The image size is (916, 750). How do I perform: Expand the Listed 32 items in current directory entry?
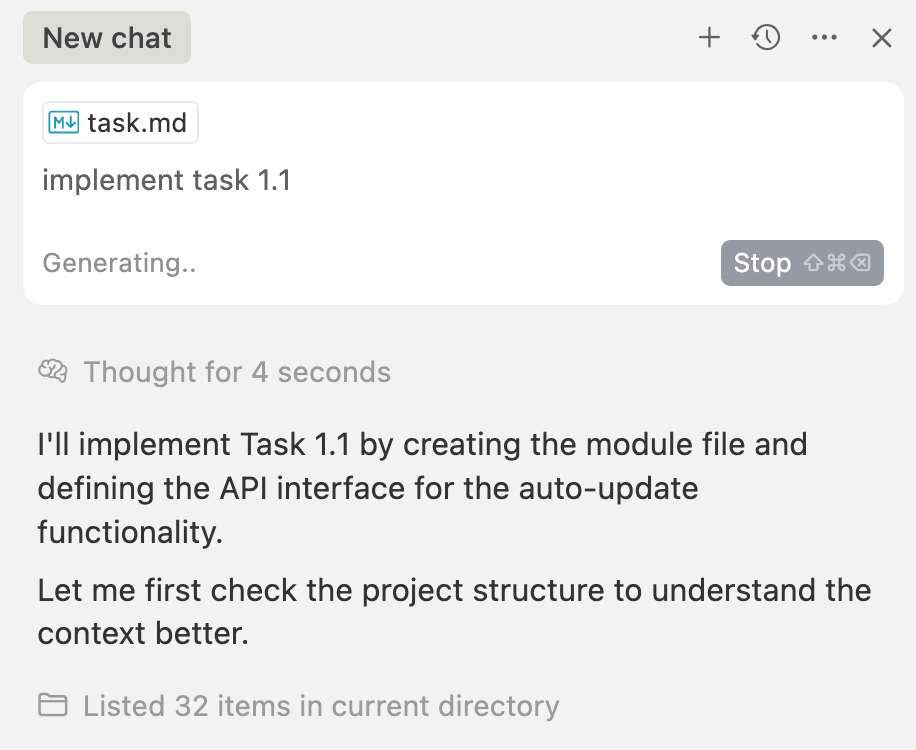click(x=320, y=706)
